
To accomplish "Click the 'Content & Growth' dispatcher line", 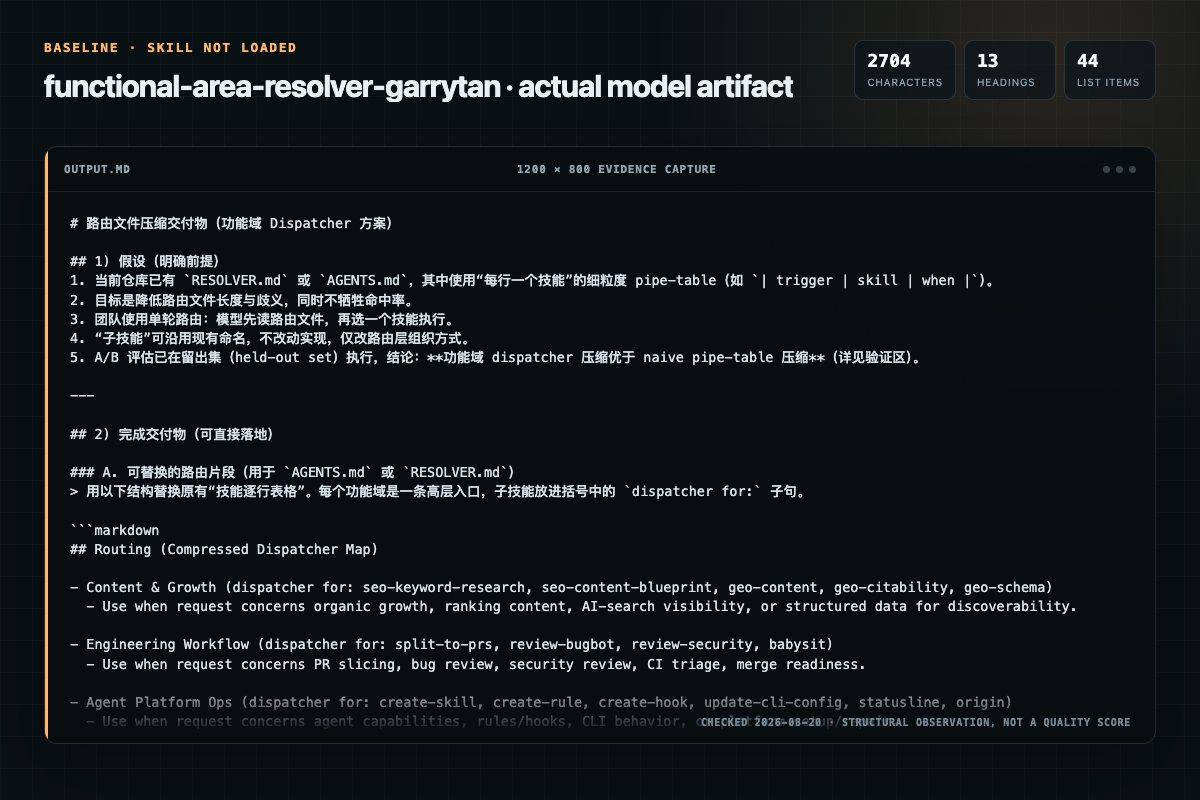I will [561, 587].
